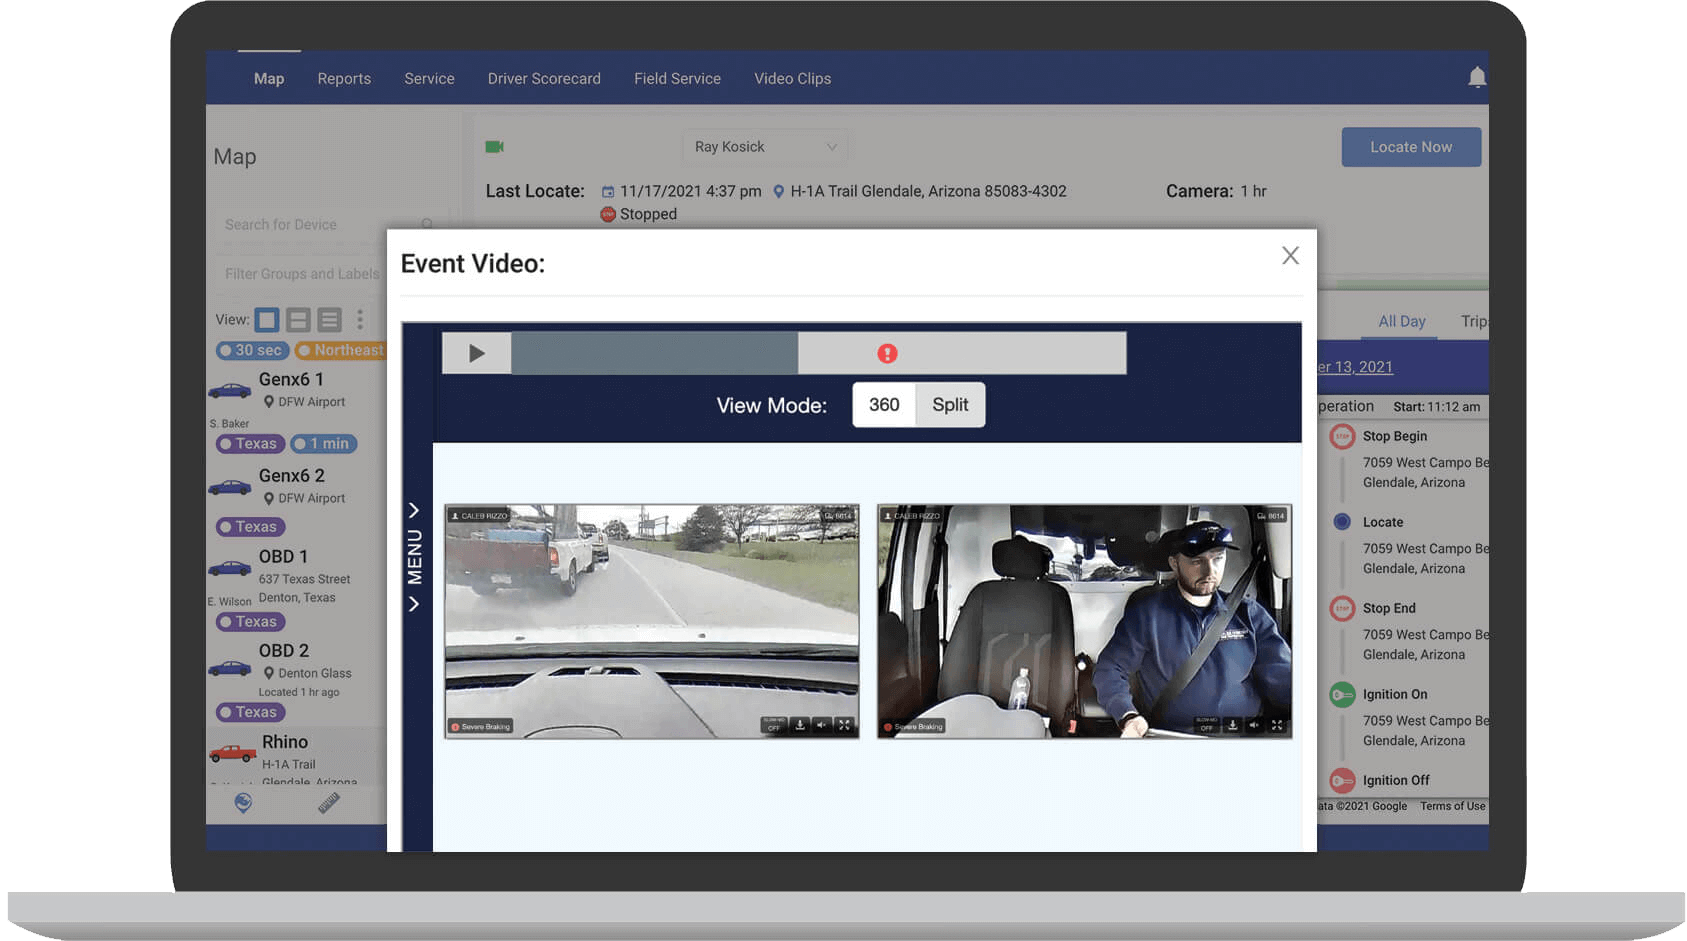This screenshot has width=1687, height=941.
Task: Enter fullscreen on the road-facing video
Action: (844, 725)
